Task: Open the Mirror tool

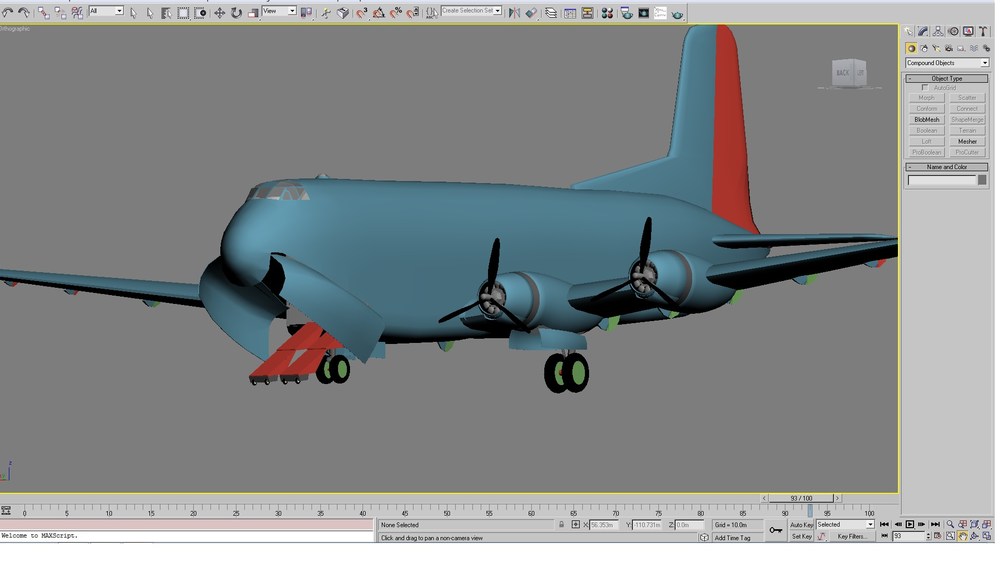Action: (x=514, y=12)
